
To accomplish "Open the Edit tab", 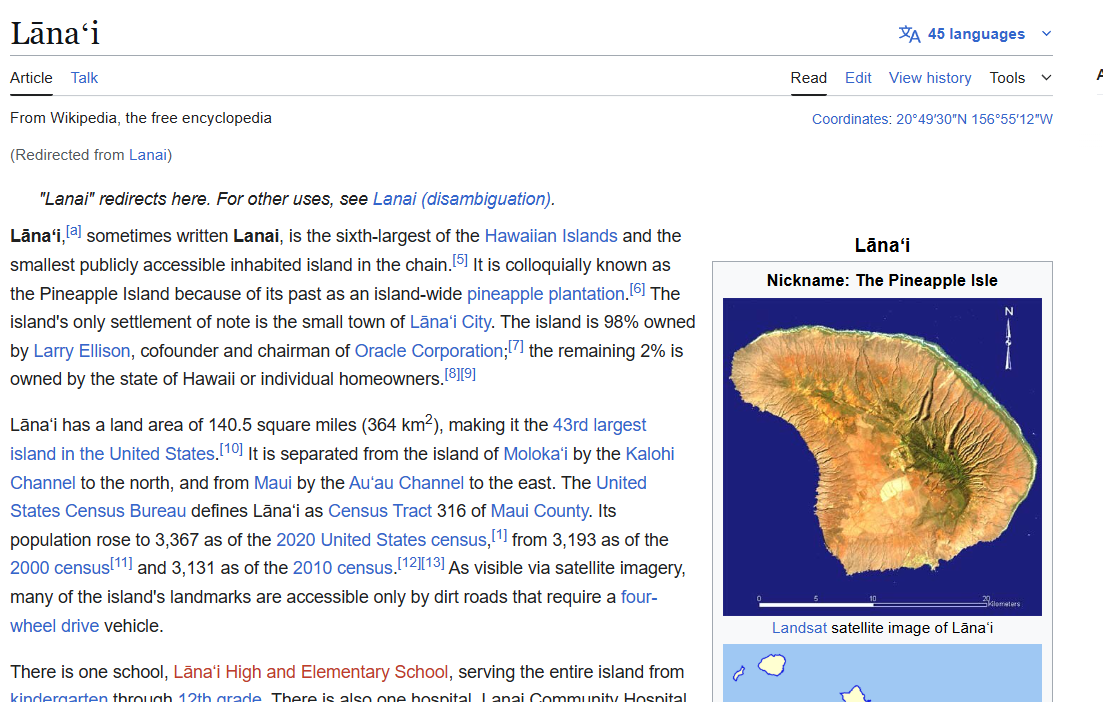I will 857,78.
